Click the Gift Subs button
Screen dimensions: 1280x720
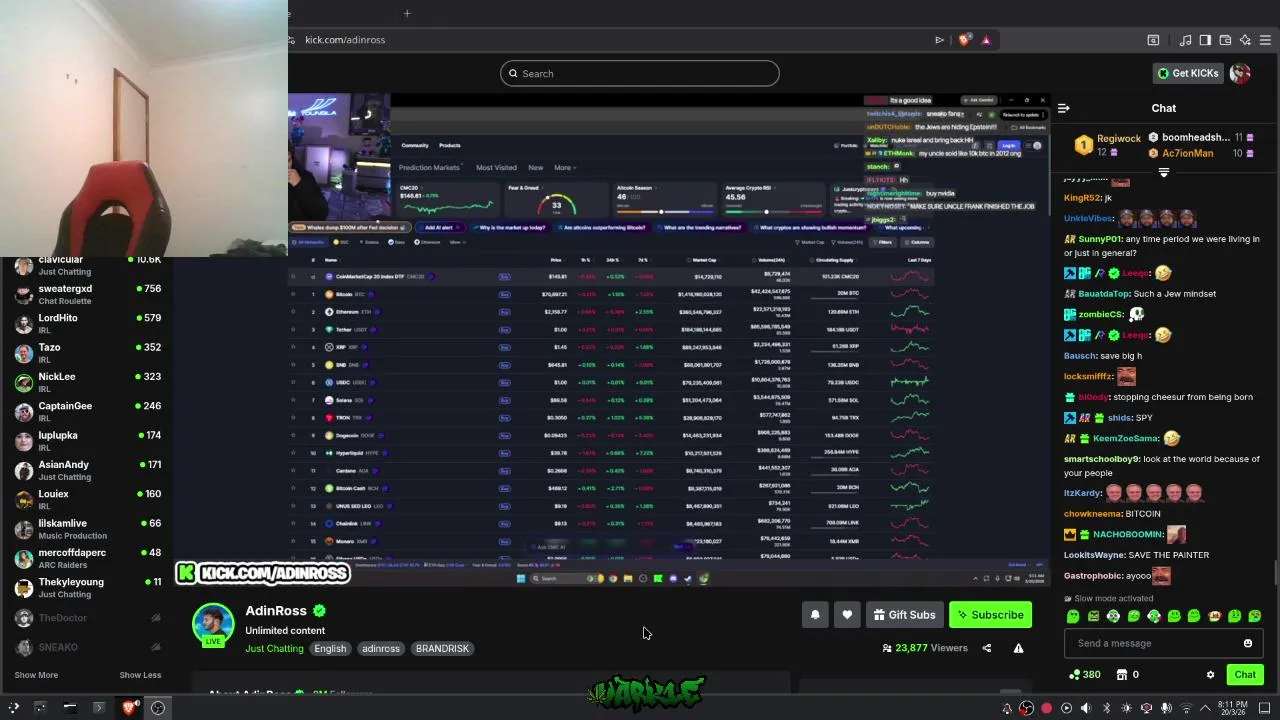click(x=904, y=615)
